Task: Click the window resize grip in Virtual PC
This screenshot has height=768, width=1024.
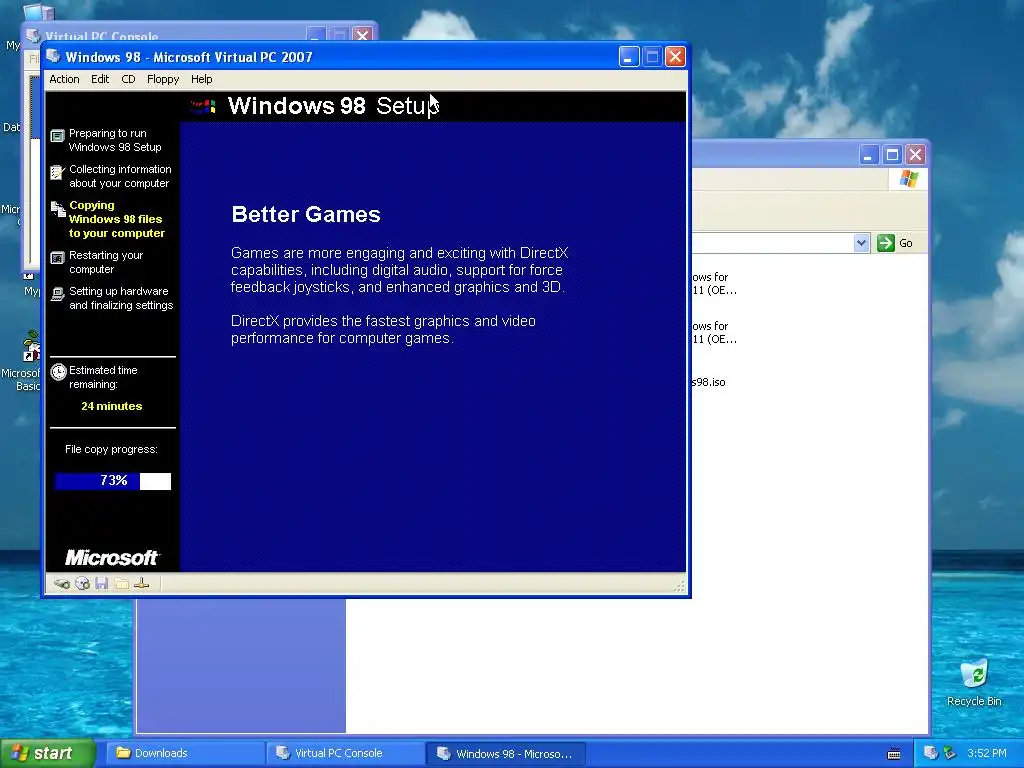Action: [679, 586]
